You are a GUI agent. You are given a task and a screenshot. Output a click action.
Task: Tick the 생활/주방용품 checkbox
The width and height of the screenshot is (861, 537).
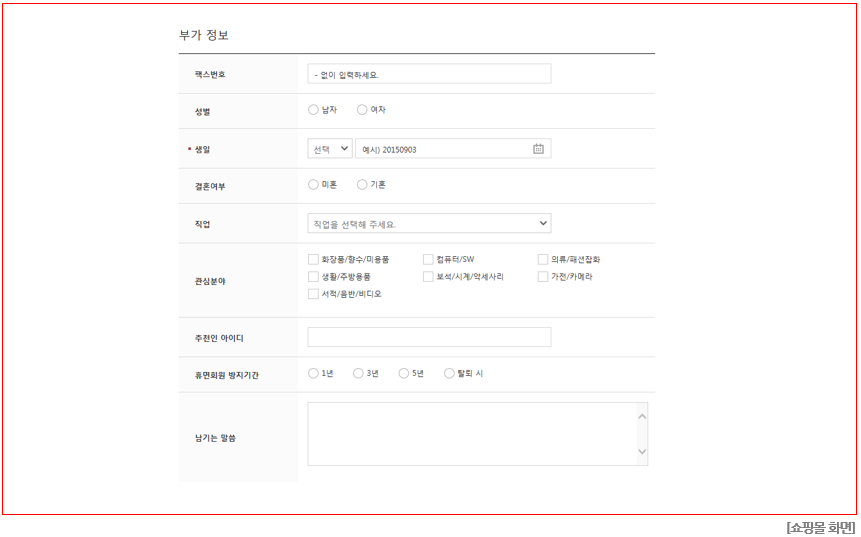[x=313, y=276]
